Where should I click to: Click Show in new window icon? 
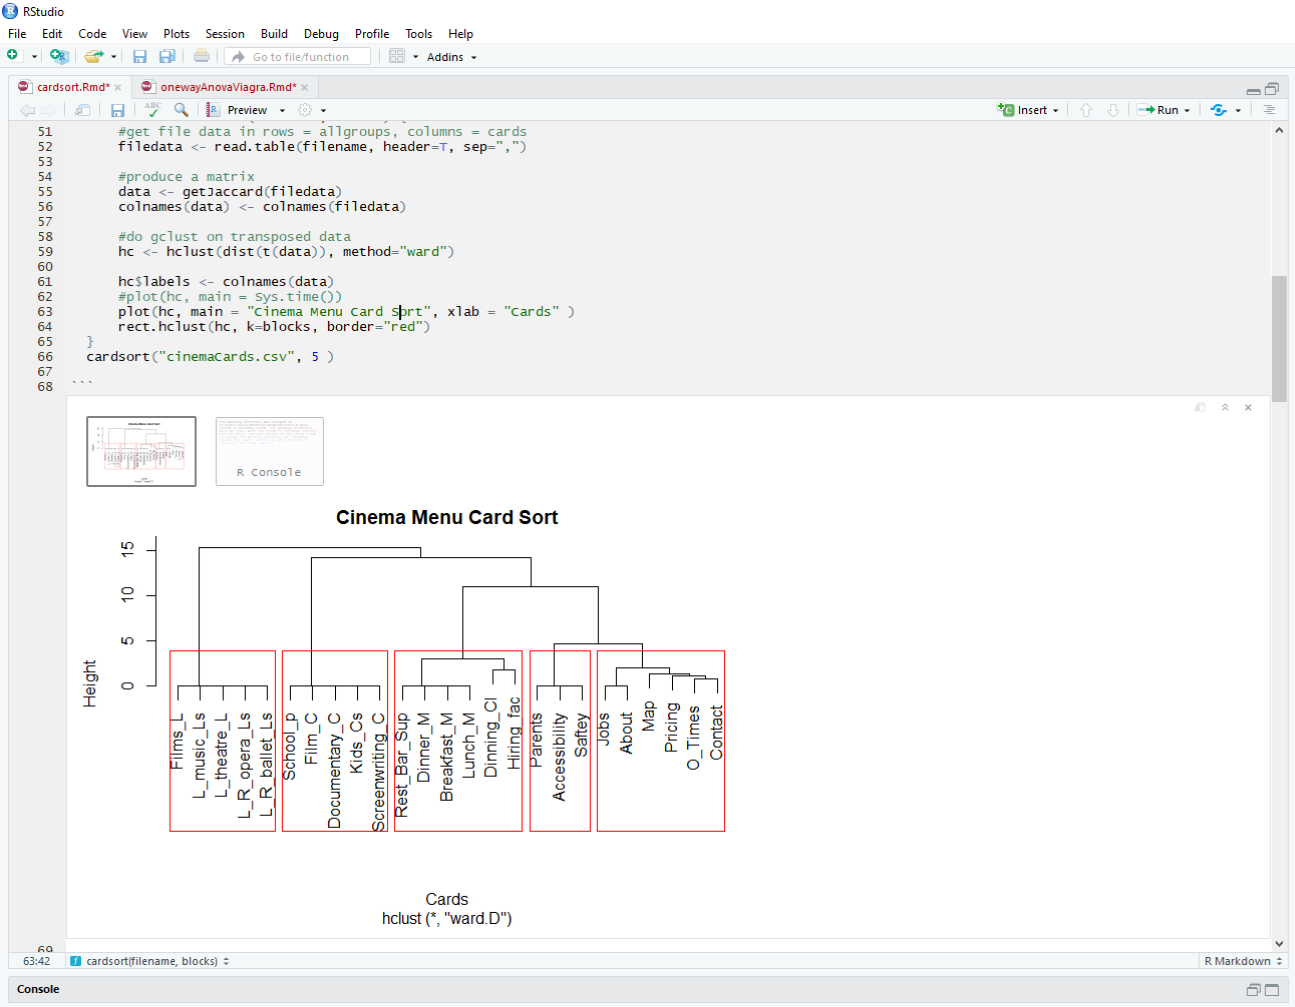point(83,110)
